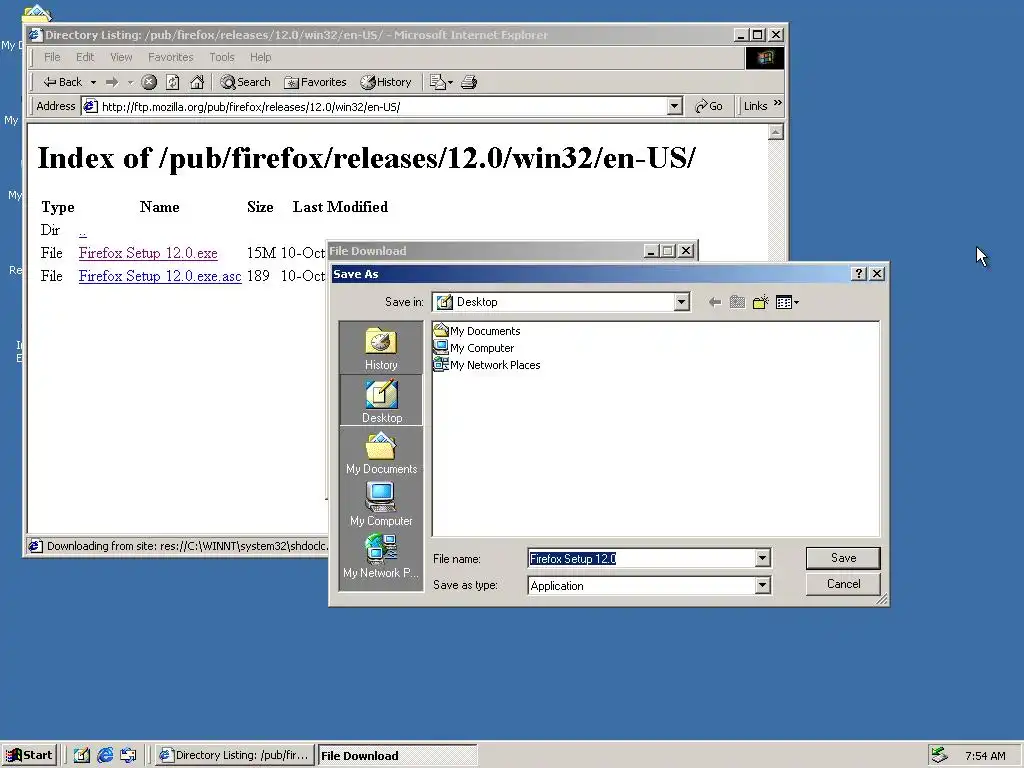1024x768 pixels.
Task: Click the Firefox Setup 12.0.exe link
Action: [148, 253]
